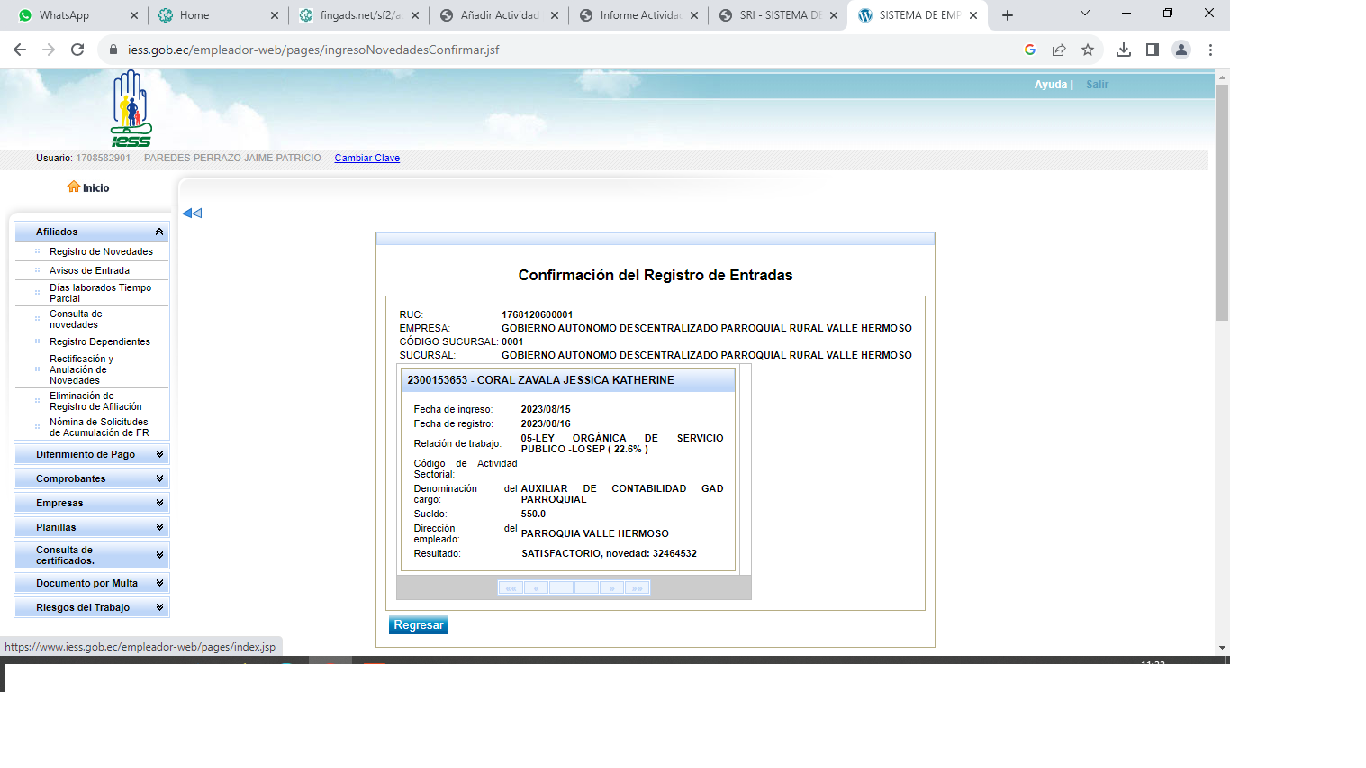Click the Inicio home icon
The width and height of the screenshot is (1366, 768).
coord(73,187)
